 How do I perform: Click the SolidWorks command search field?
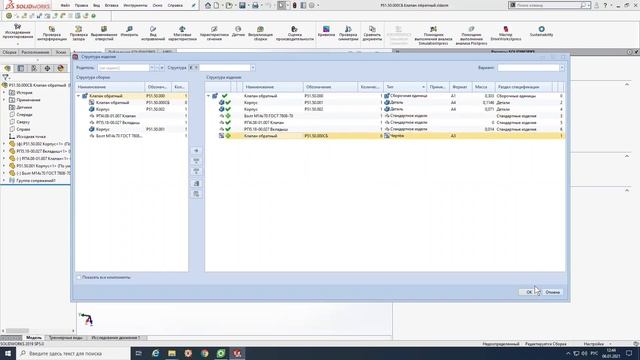click(548, 5)
